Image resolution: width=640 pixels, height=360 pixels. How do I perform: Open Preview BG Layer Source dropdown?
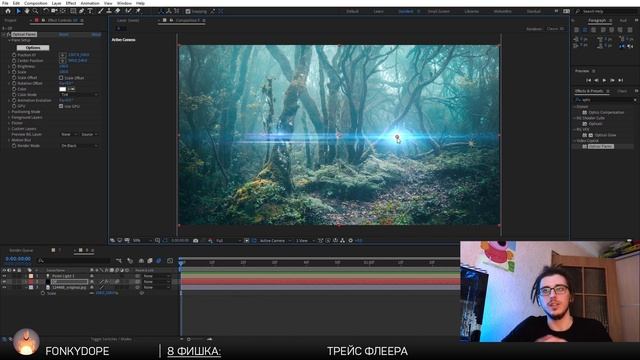(x=89, y=134)
